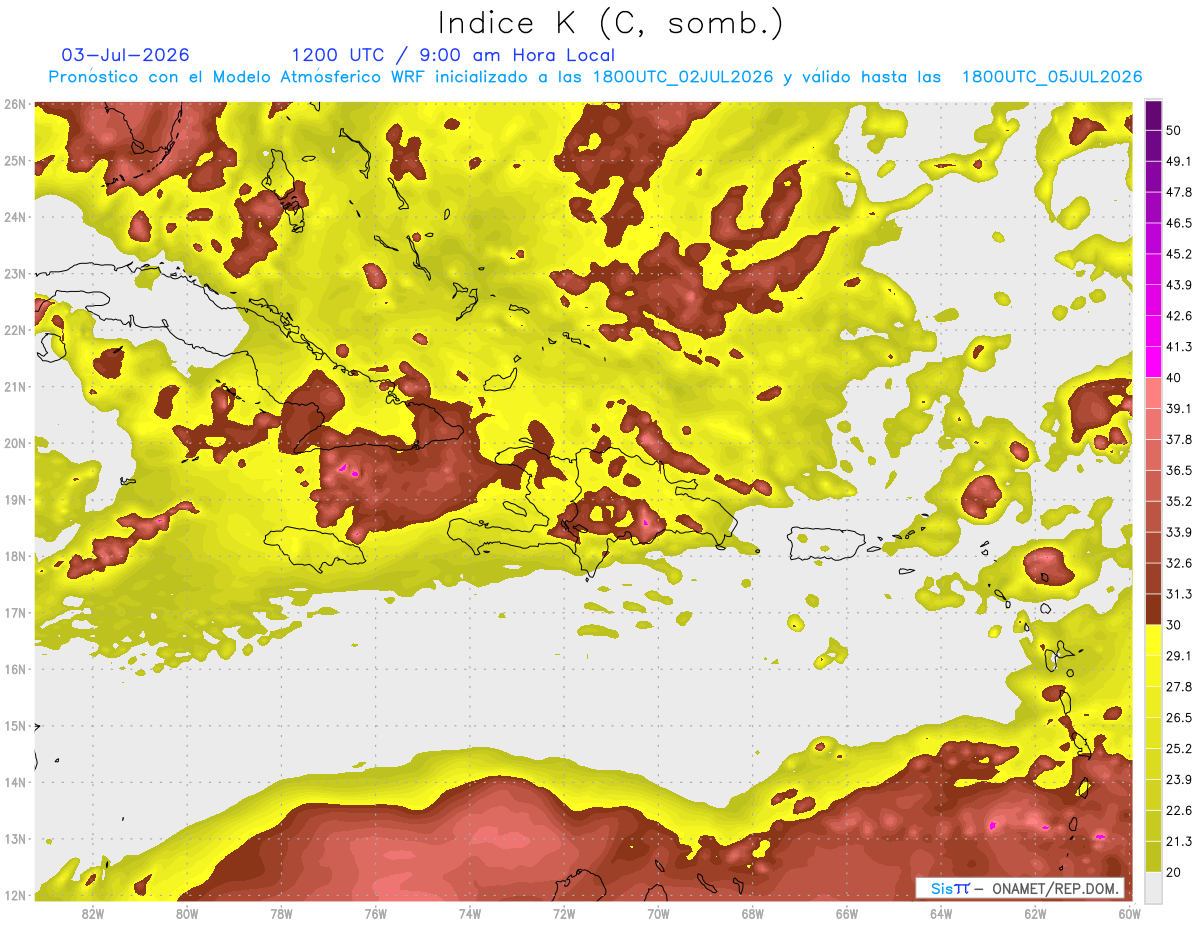
Task: Click the colorbar value 32.6
Action: [x=1178, y=563]
